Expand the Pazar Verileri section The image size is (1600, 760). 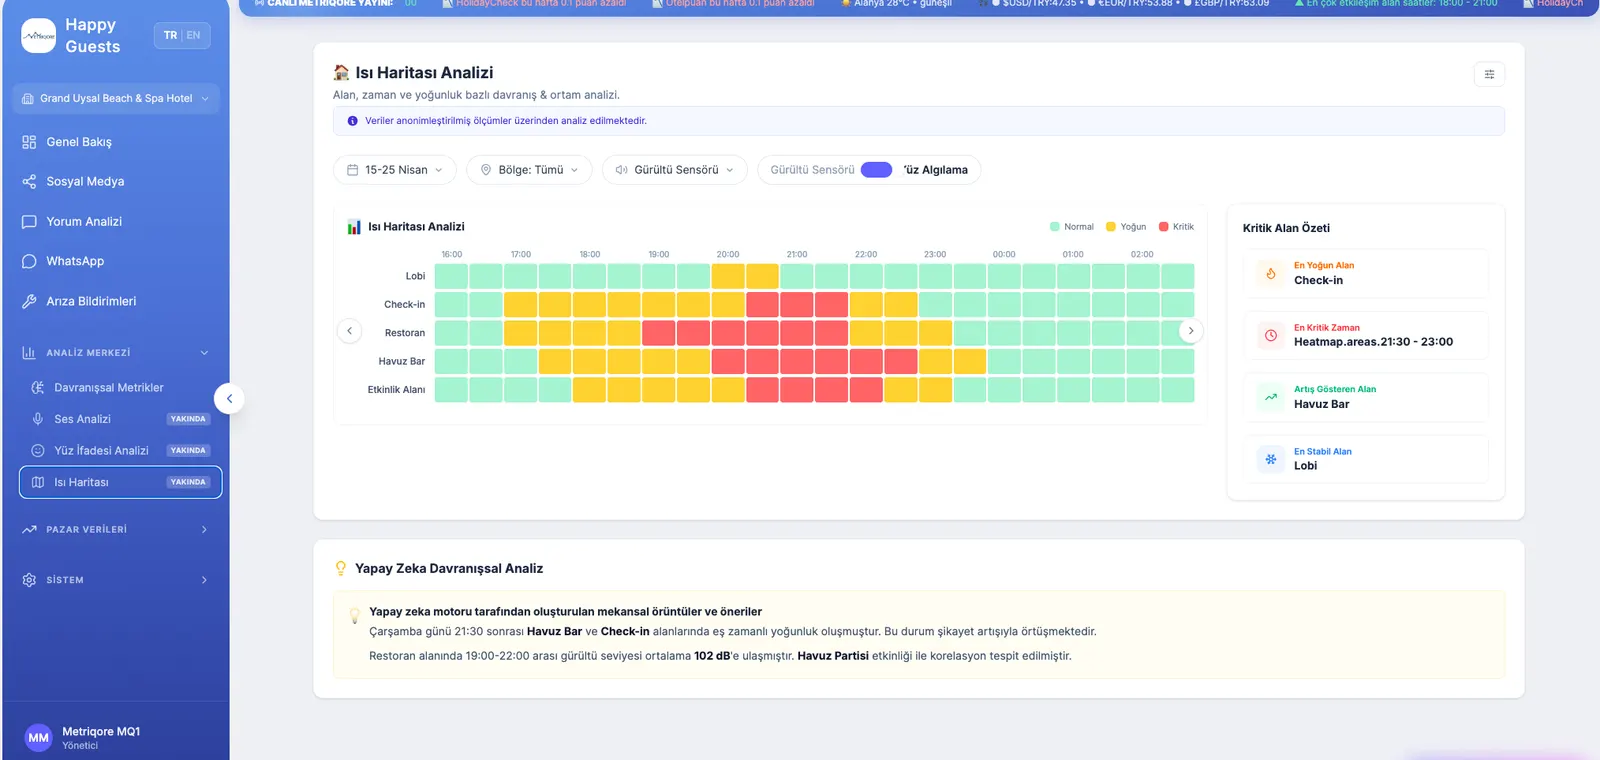click(116, 530)
